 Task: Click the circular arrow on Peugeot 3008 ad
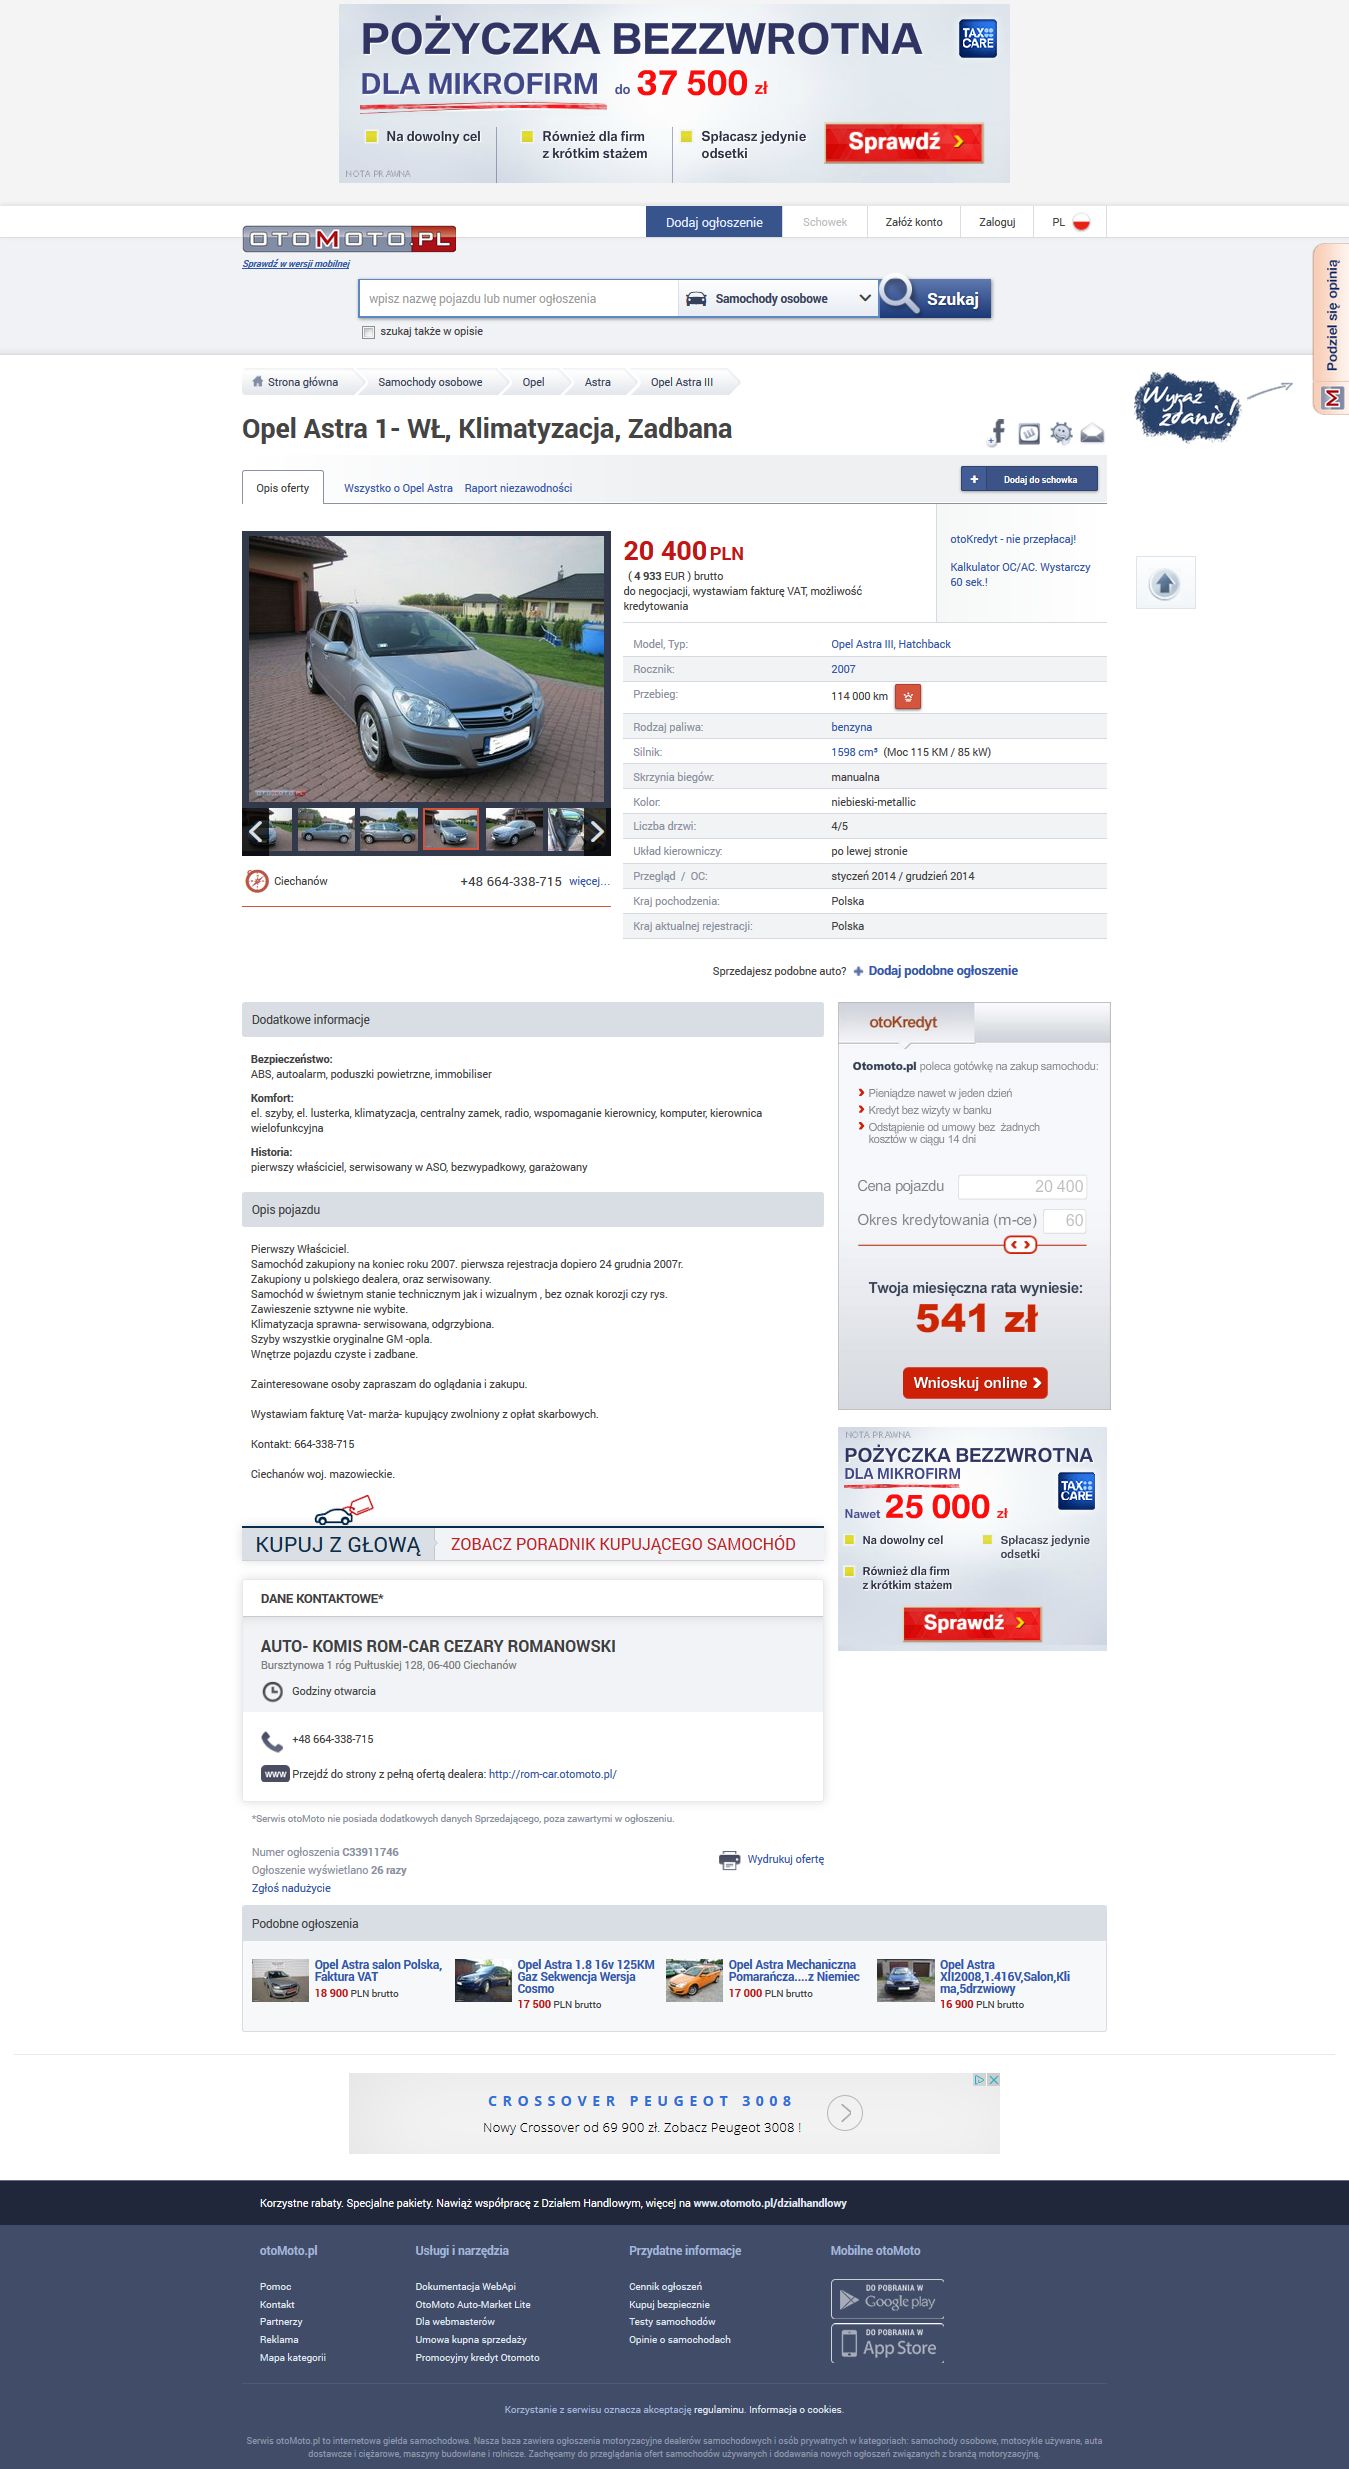(x=845, y=2113)
